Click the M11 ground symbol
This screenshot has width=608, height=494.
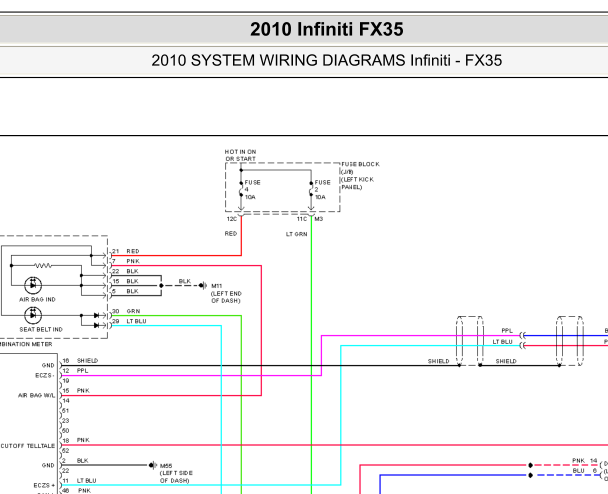pos(203,286)
